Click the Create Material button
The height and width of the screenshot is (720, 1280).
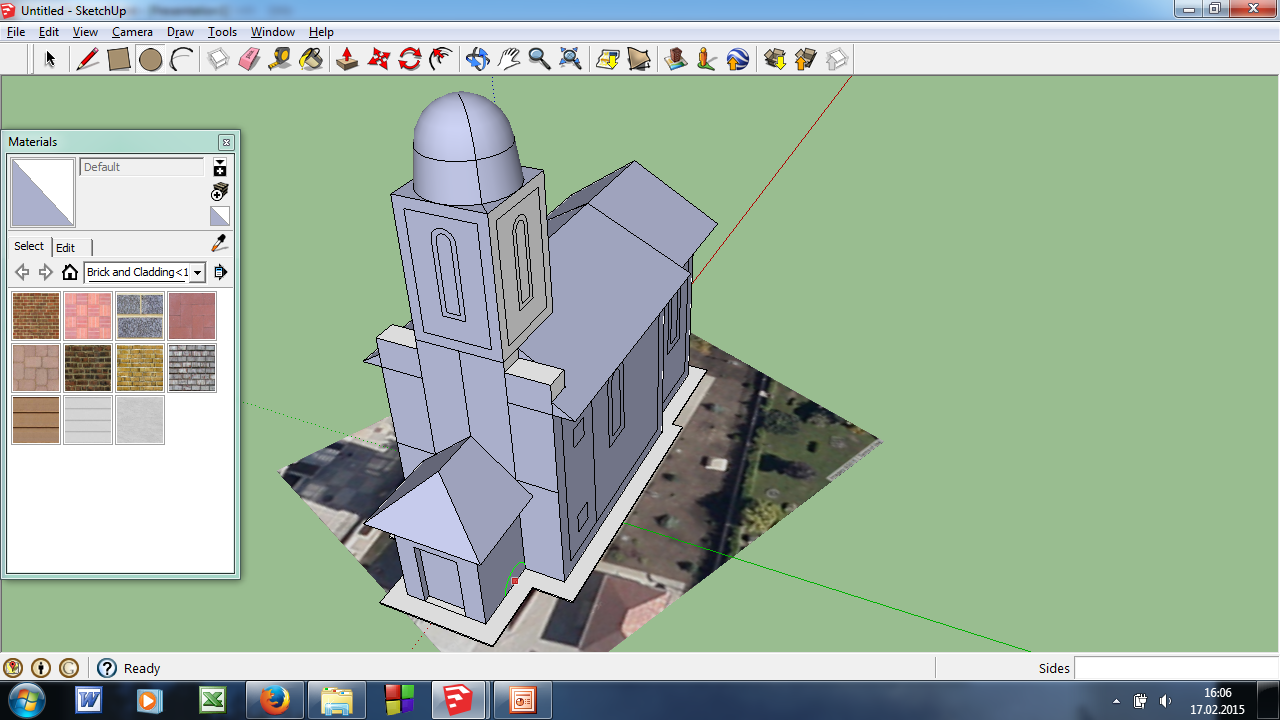(x=220, y=191)
